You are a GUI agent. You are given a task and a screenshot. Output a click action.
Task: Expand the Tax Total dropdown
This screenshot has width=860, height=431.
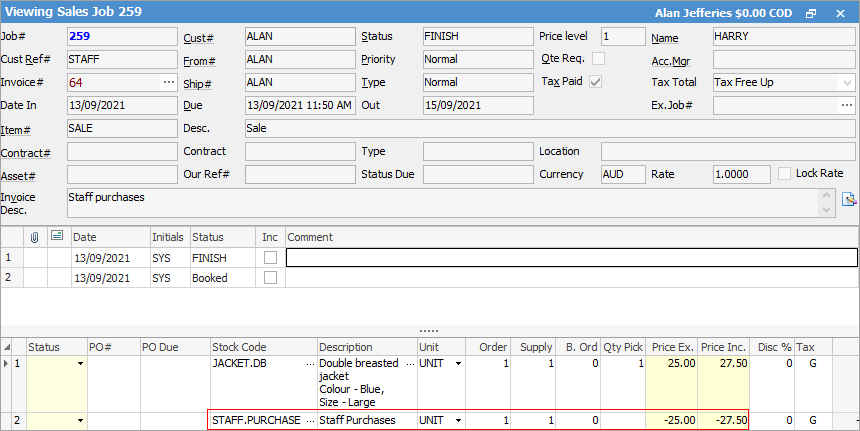click(x=846, y=82)
